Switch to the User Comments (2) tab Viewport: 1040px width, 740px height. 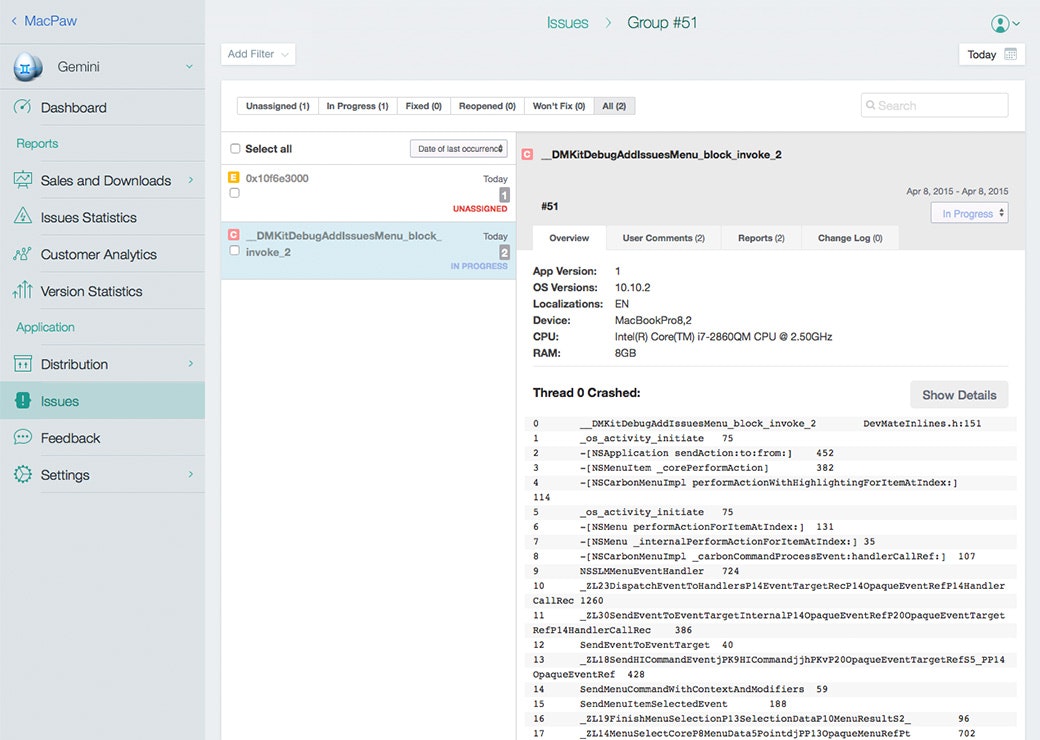[x=663, y=238]
